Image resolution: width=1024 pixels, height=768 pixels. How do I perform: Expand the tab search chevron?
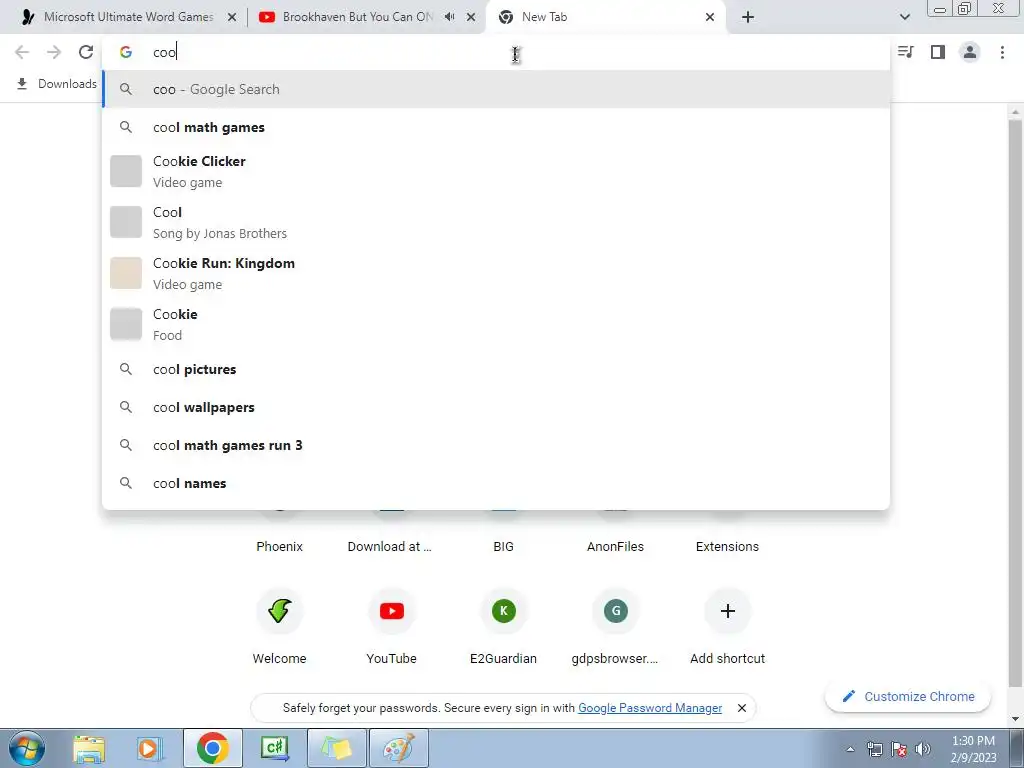click(904, 18)
